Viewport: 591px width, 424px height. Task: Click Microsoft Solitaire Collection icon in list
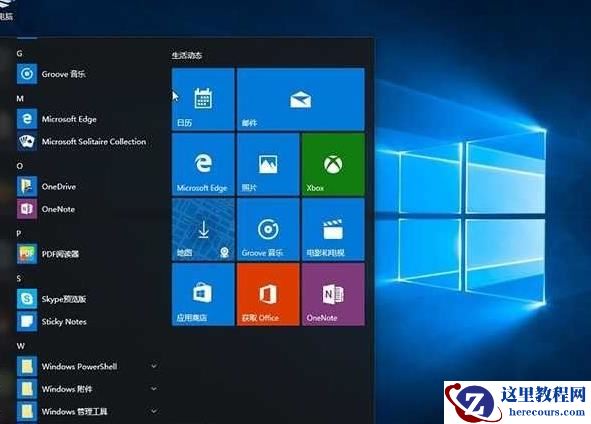click(27, 141)
